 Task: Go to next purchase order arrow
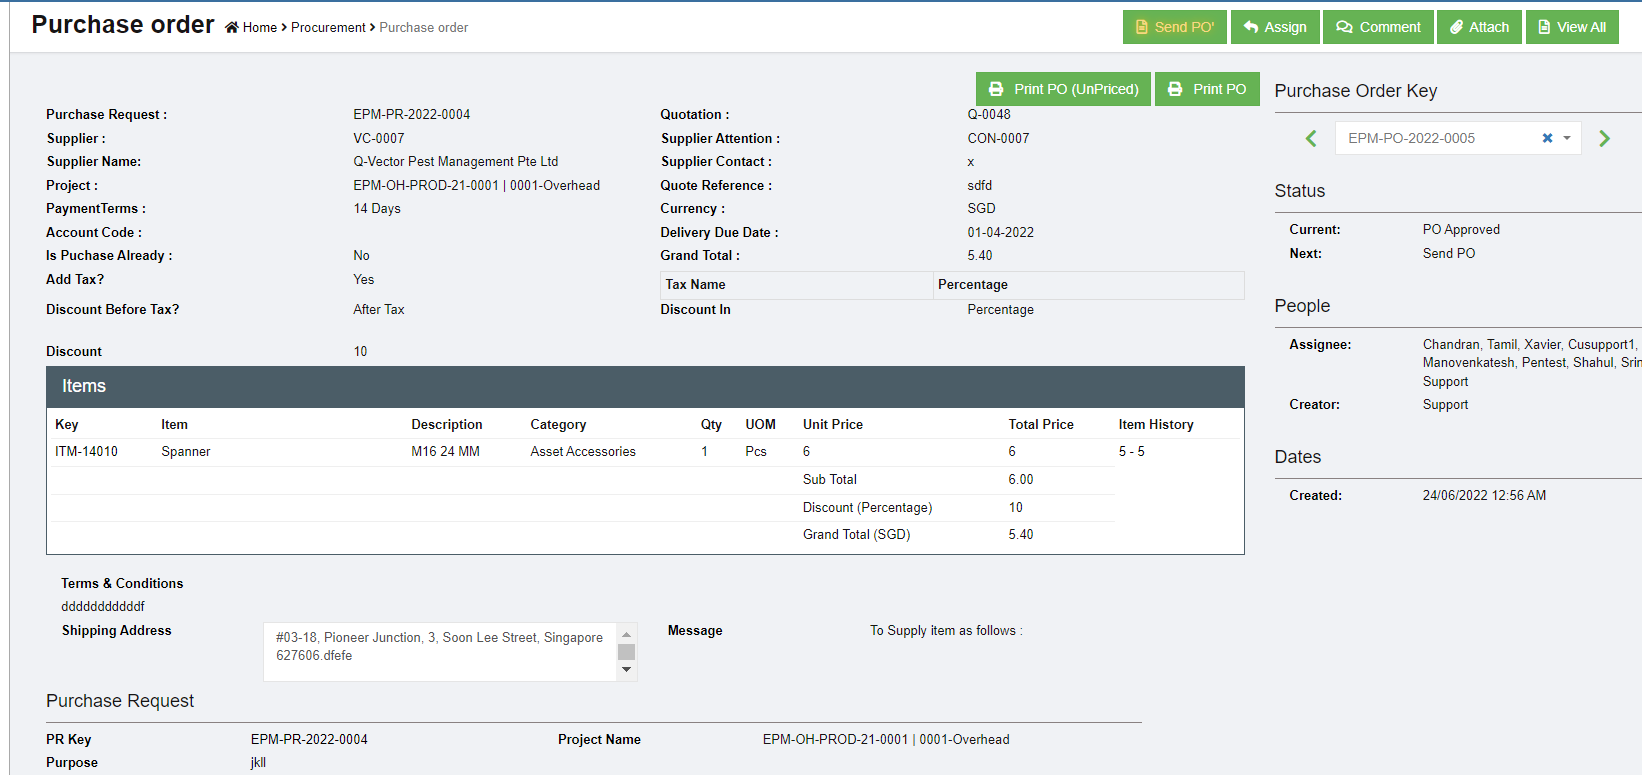pos(1604,139)
